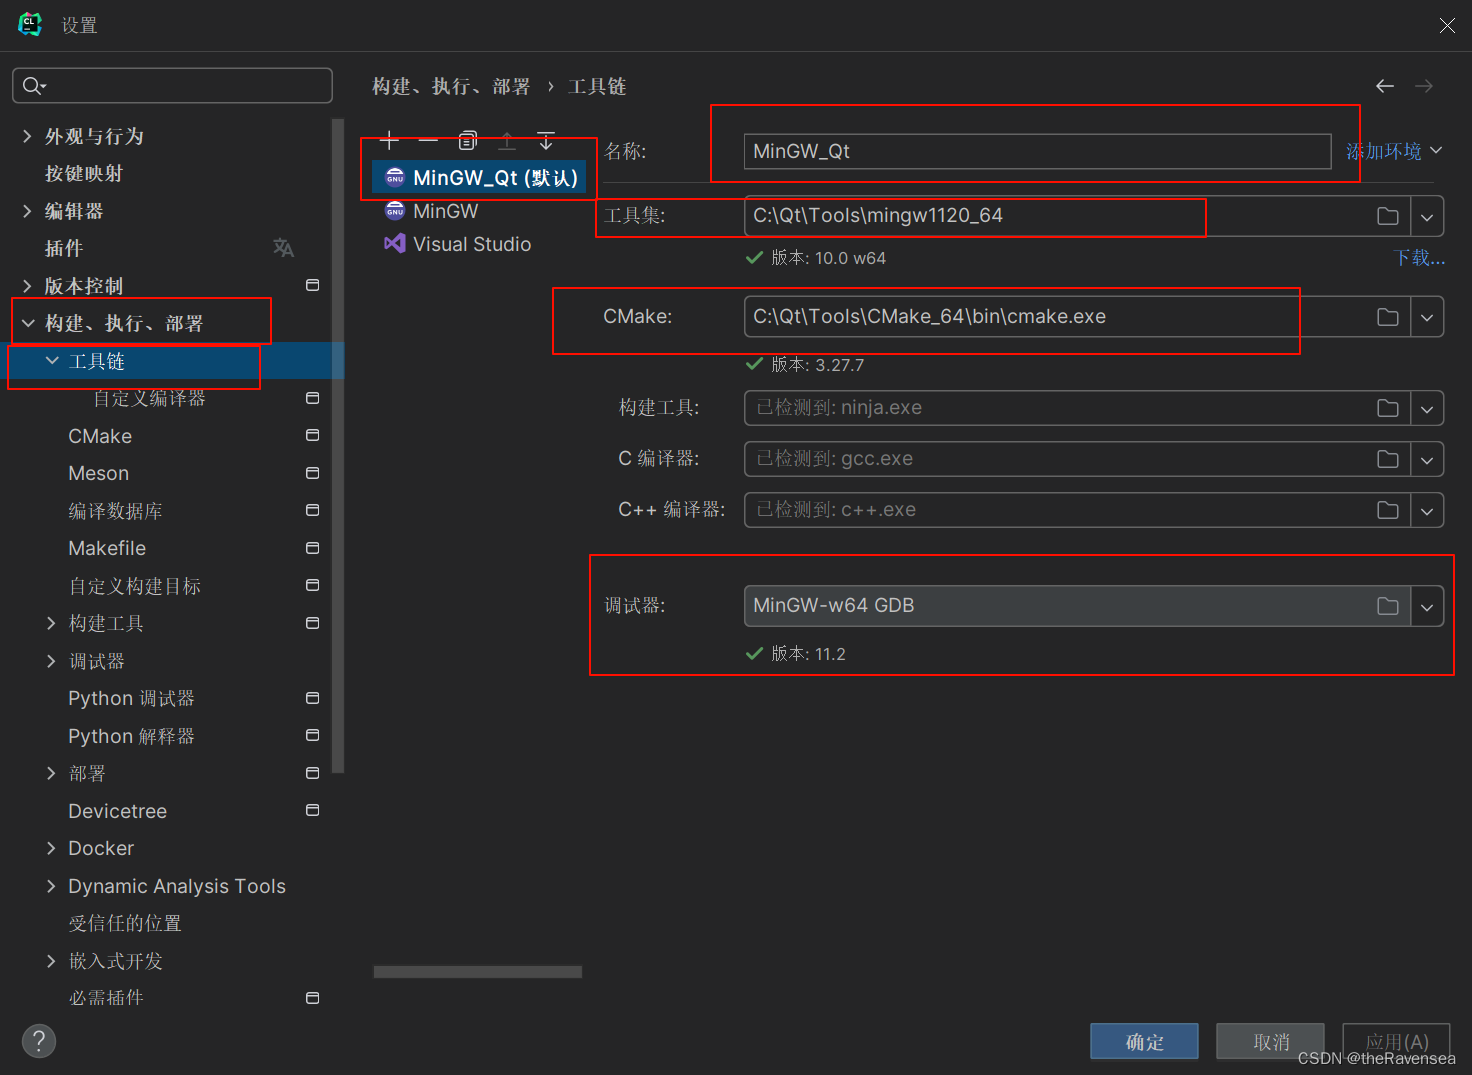Open 插件 settings page
Screen dimensions: 1472x1075
point(64,248)
